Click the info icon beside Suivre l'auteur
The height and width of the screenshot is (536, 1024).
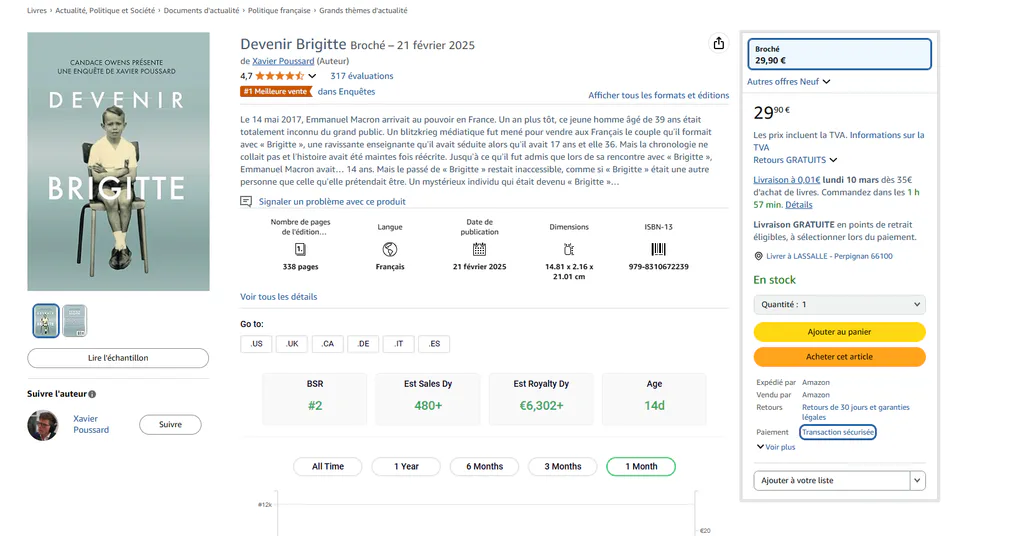coord(92,394)
